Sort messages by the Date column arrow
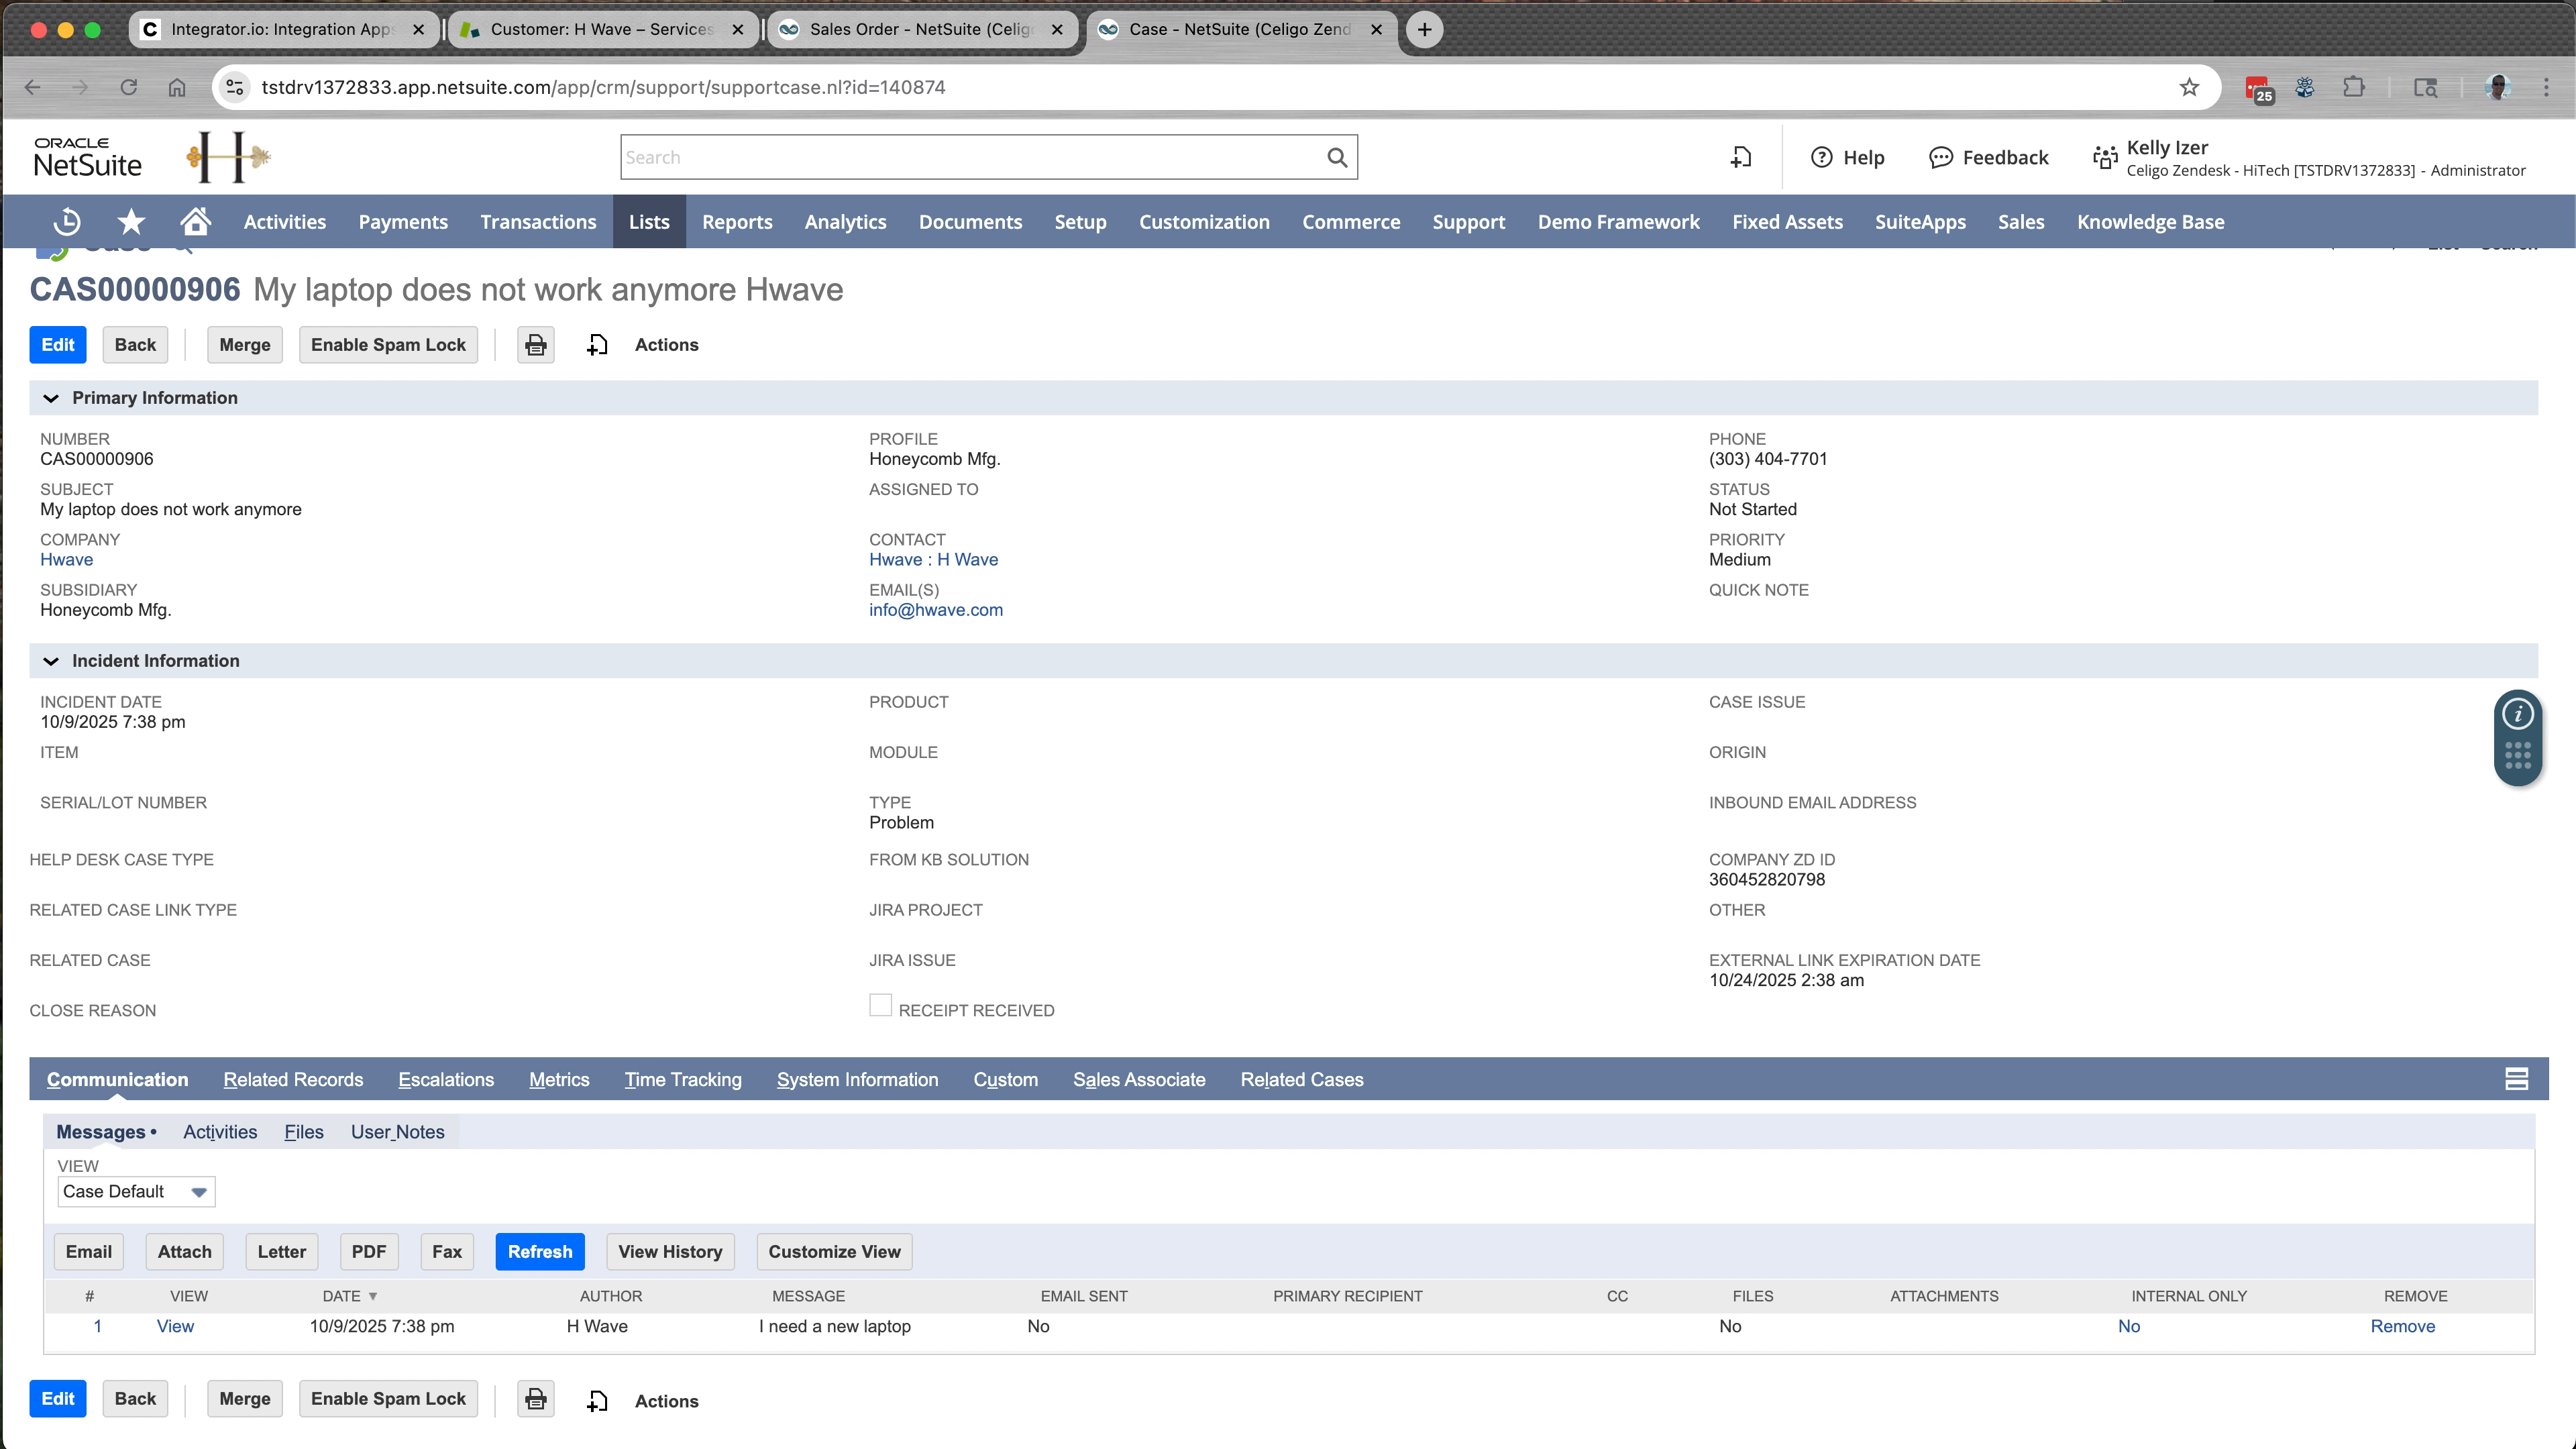The height and width of the screenshot is (1449, 2576). pyautogui.click(x=374, y=1295)
